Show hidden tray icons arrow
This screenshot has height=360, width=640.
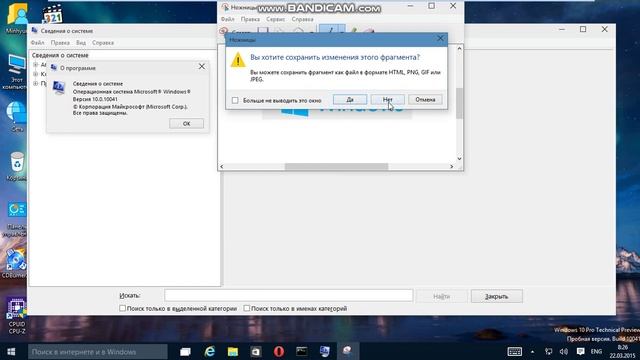(x=532, y=351)
